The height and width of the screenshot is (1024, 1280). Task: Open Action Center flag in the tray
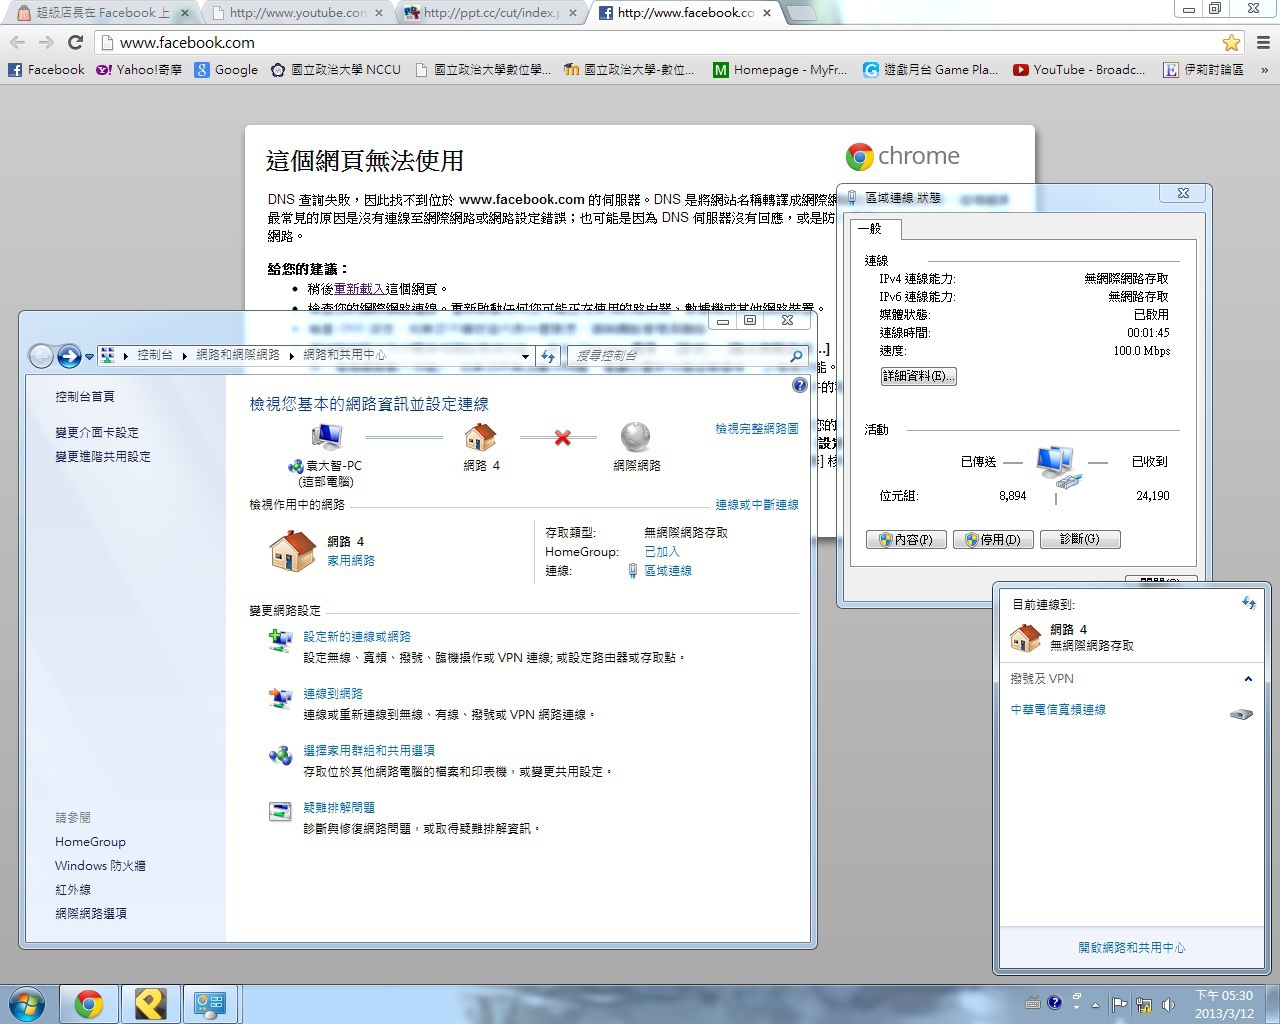coord(1119,1004)
